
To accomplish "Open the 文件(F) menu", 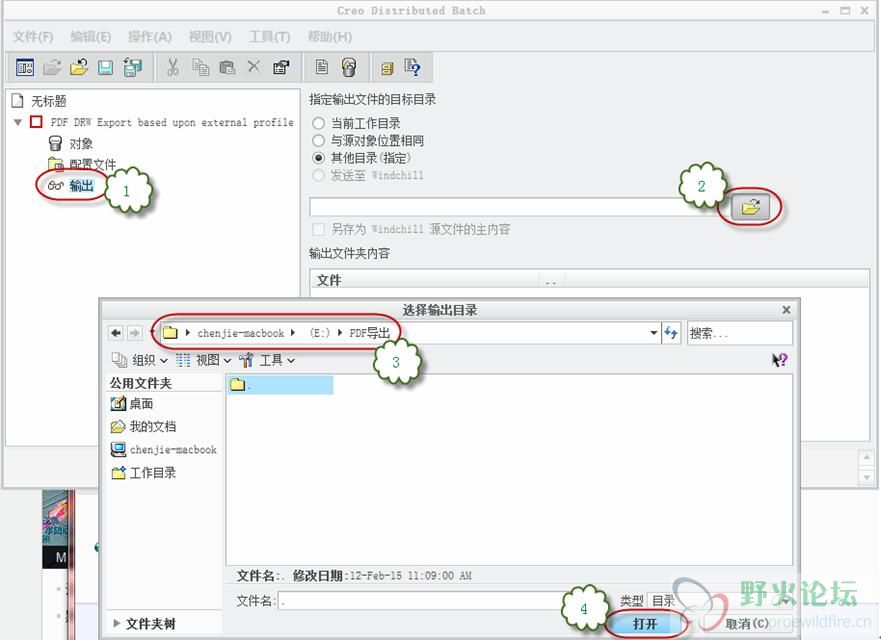I will (x=33, y=37).
